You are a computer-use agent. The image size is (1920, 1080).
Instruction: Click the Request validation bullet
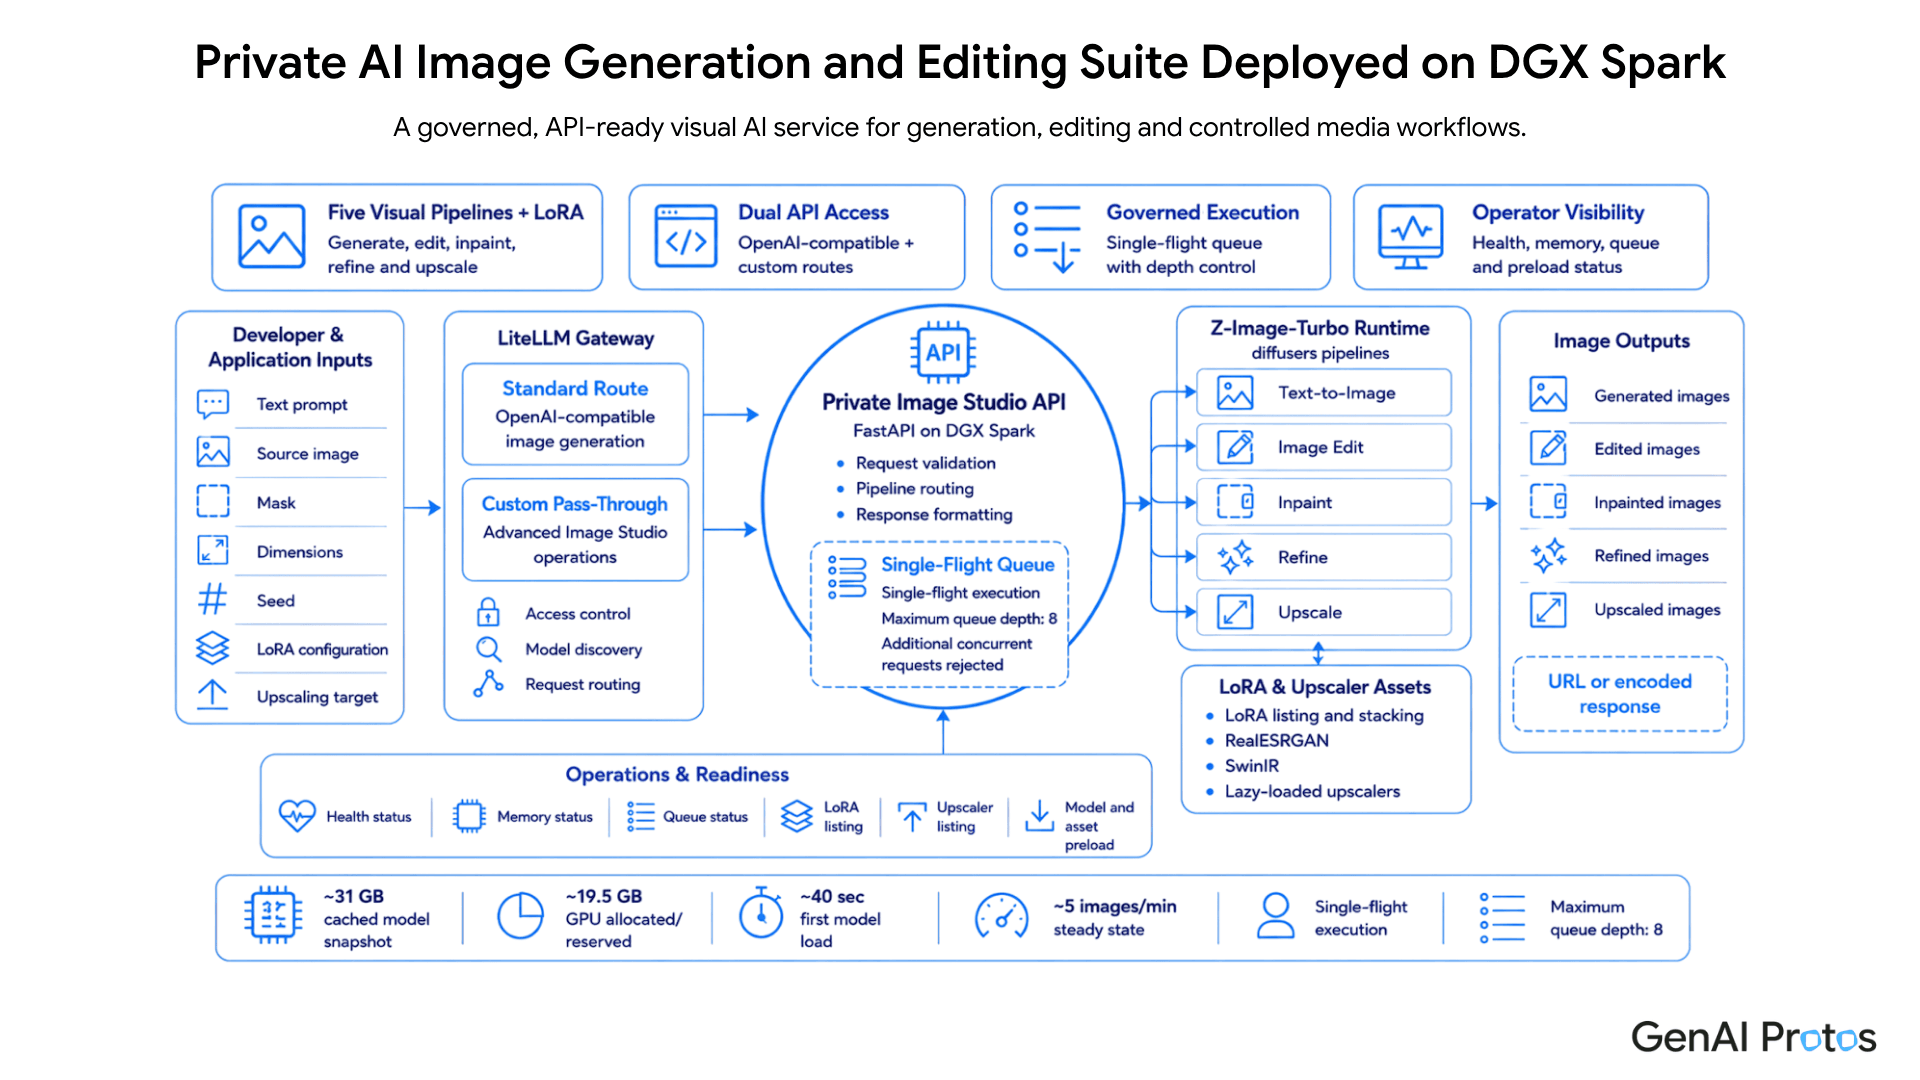click(925, 463)
